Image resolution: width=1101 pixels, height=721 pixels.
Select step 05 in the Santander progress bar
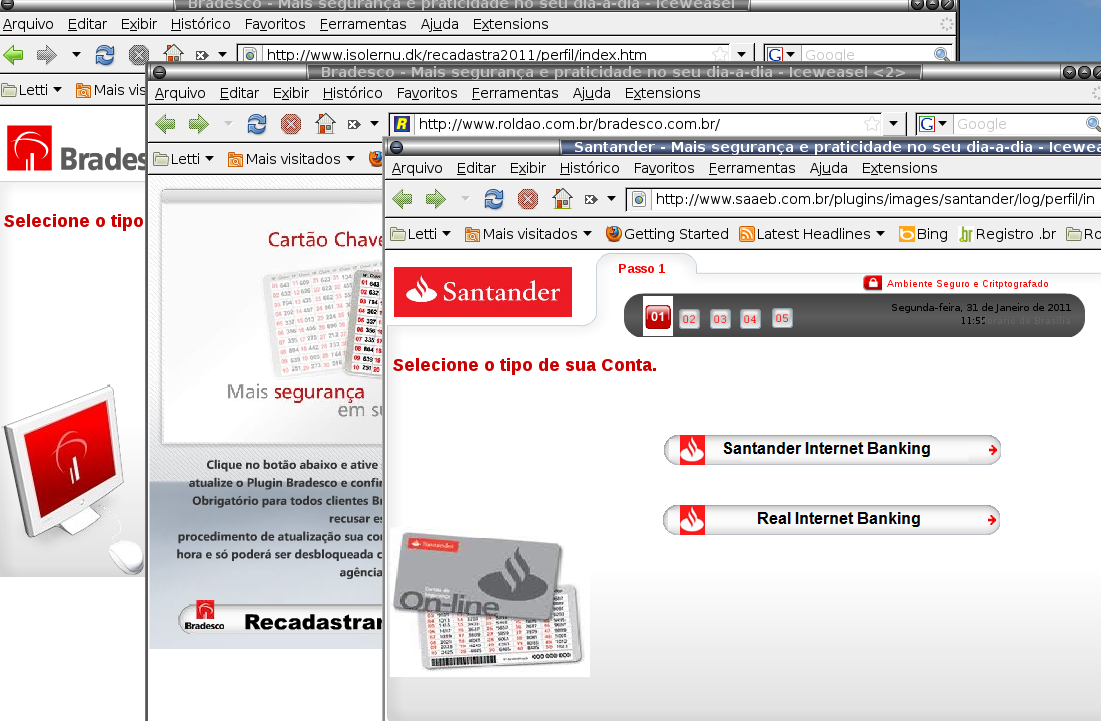[782, 318]
